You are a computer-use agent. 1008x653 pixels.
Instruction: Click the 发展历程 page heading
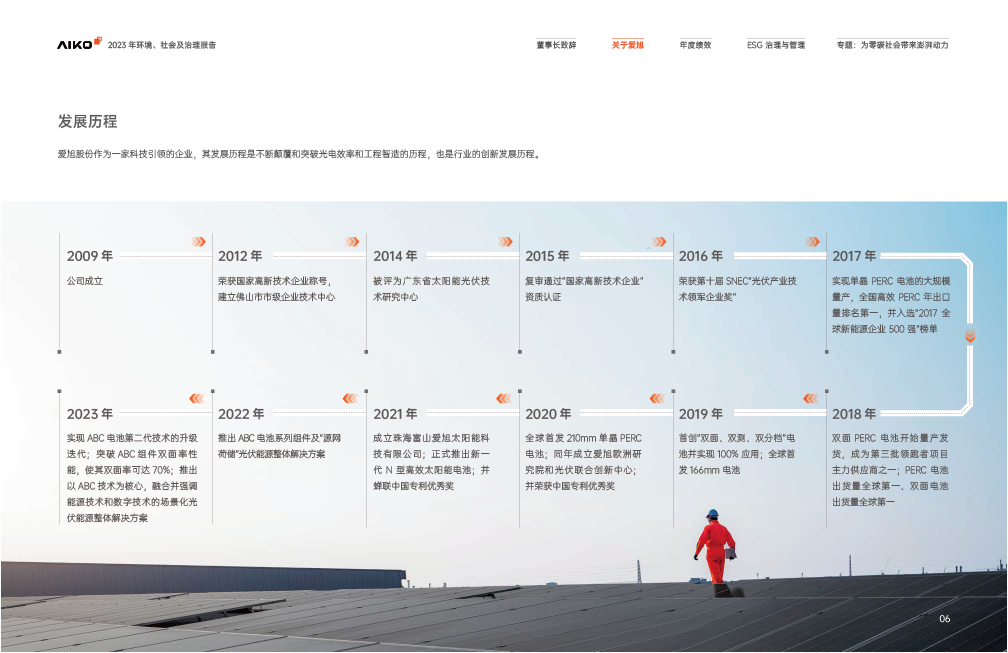tap(87, 121)
